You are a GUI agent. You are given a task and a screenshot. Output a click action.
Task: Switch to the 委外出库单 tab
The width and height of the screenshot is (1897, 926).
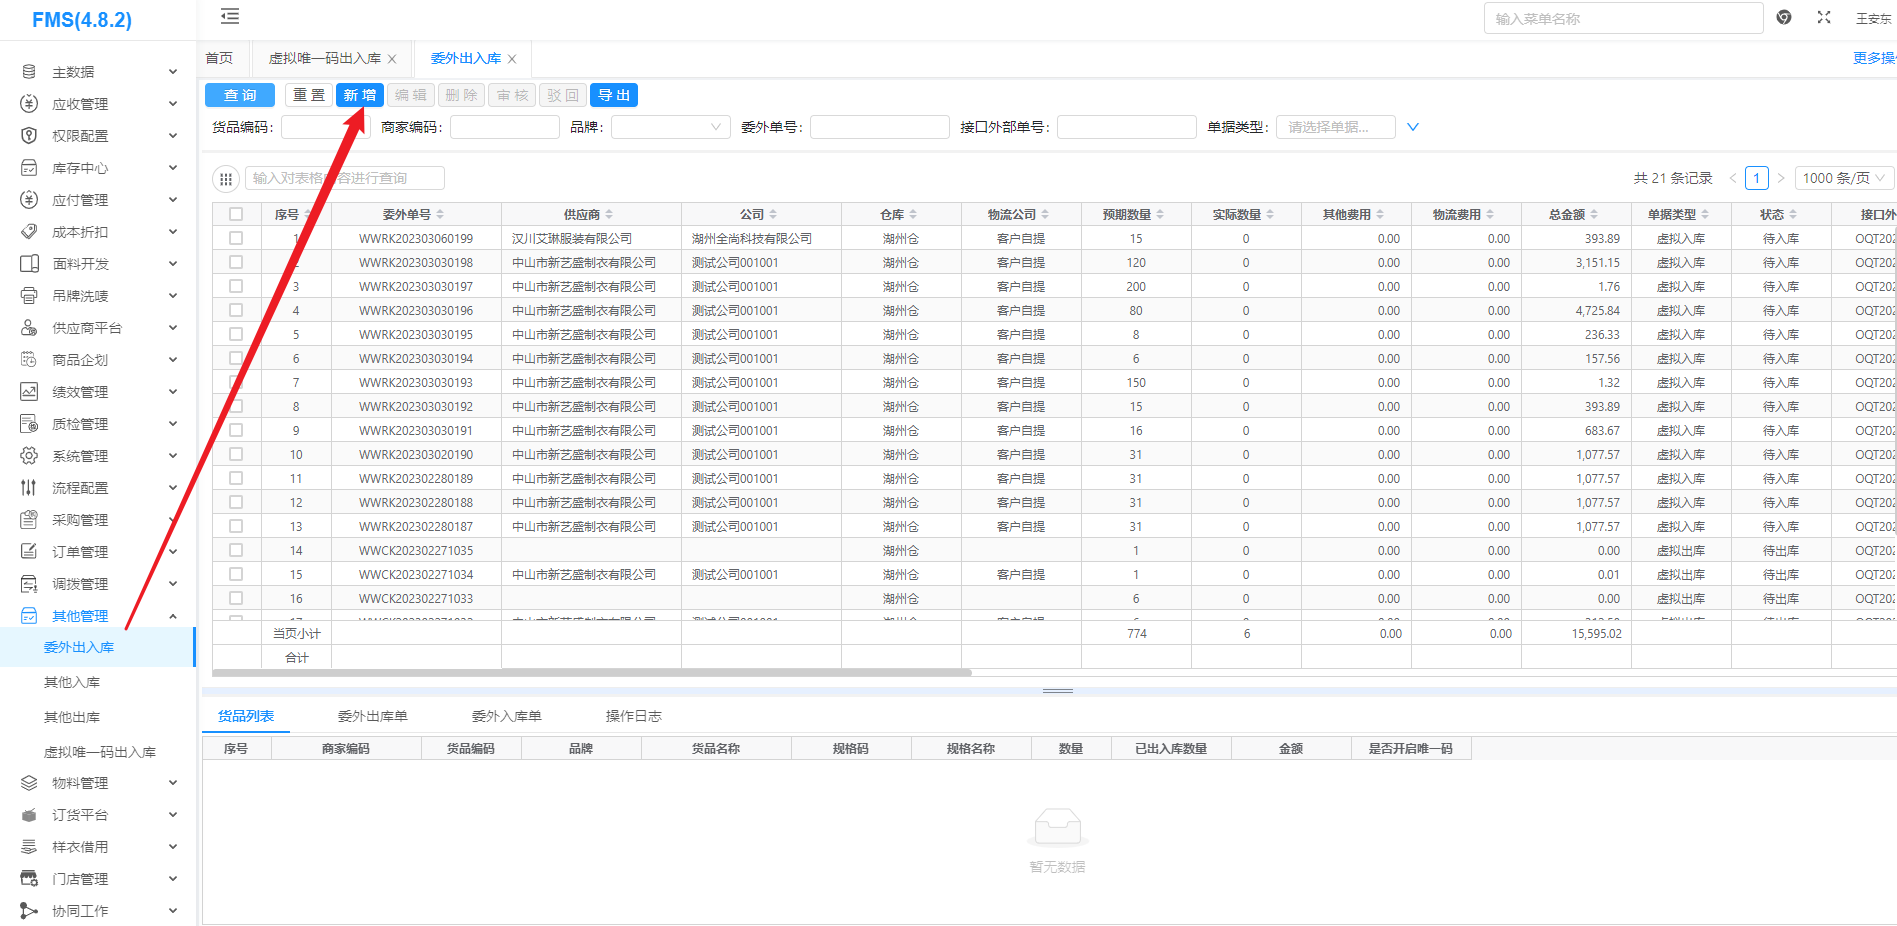(x=372, y=716)
